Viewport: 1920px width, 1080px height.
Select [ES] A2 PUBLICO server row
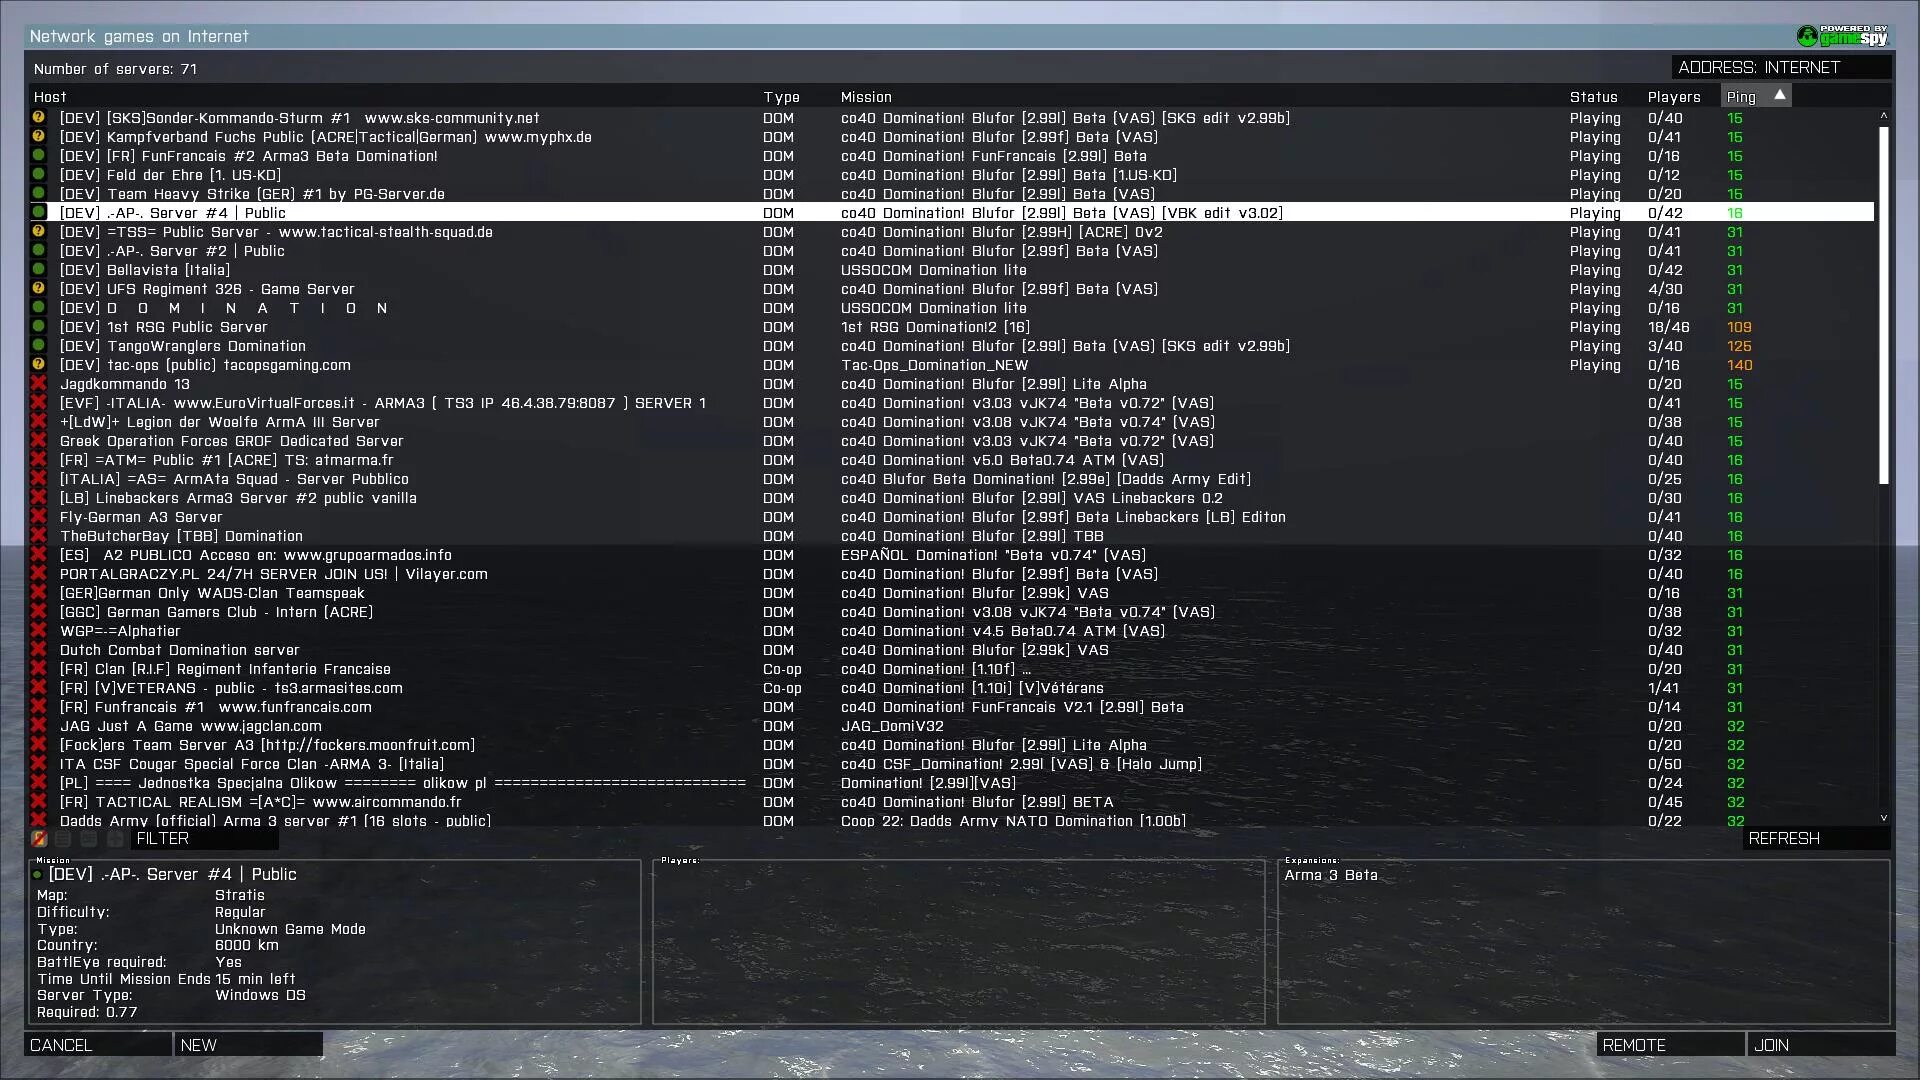point(952,555)
